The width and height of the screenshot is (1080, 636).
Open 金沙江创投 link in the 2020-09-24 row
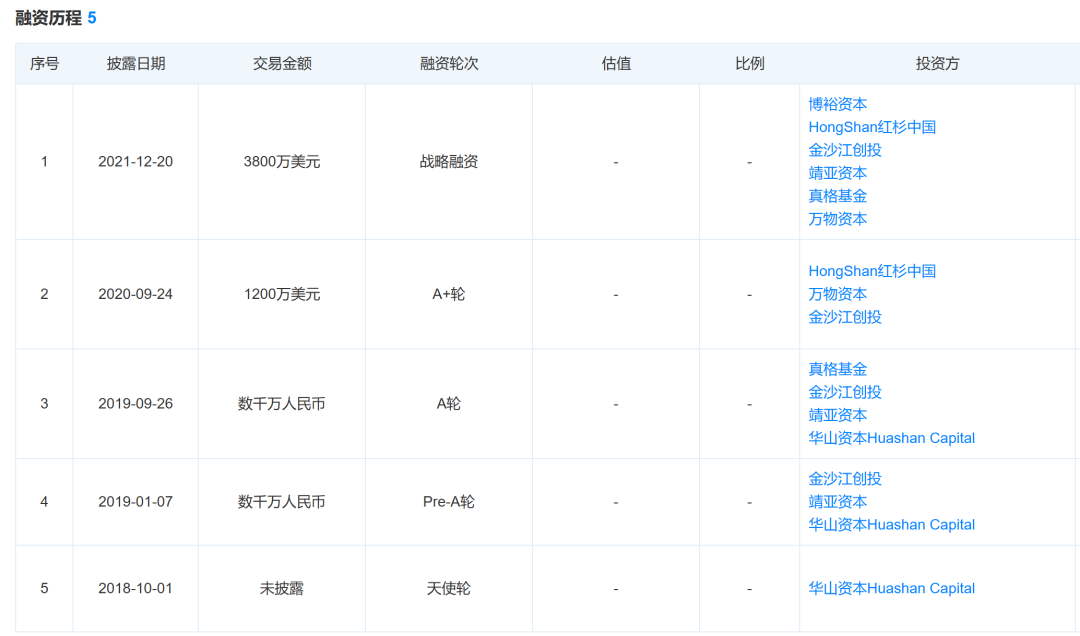click(844, 317)
